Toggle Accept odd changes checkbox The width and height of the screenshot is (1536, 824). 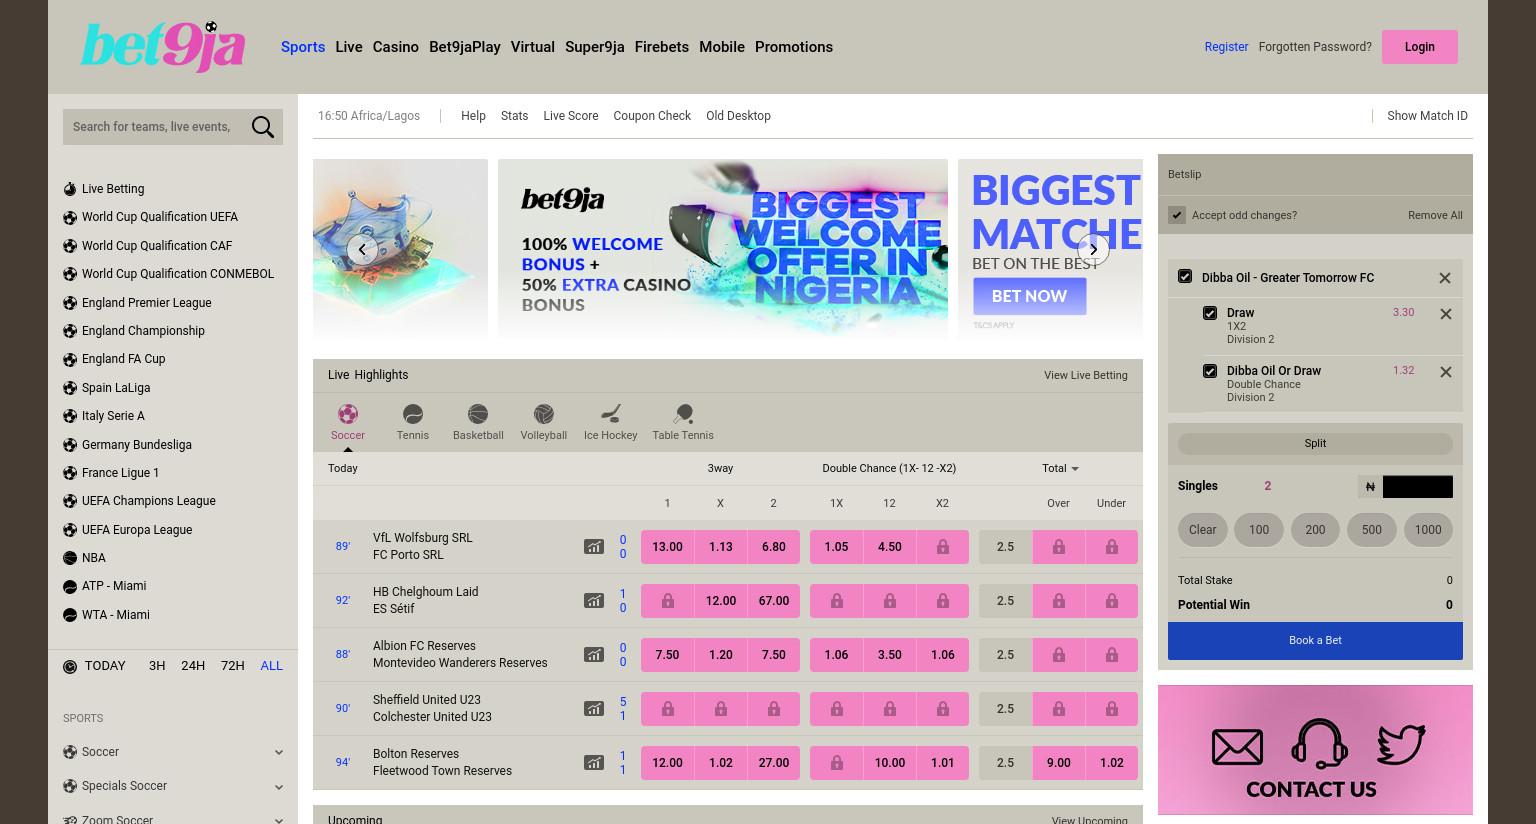point(1177,215)
